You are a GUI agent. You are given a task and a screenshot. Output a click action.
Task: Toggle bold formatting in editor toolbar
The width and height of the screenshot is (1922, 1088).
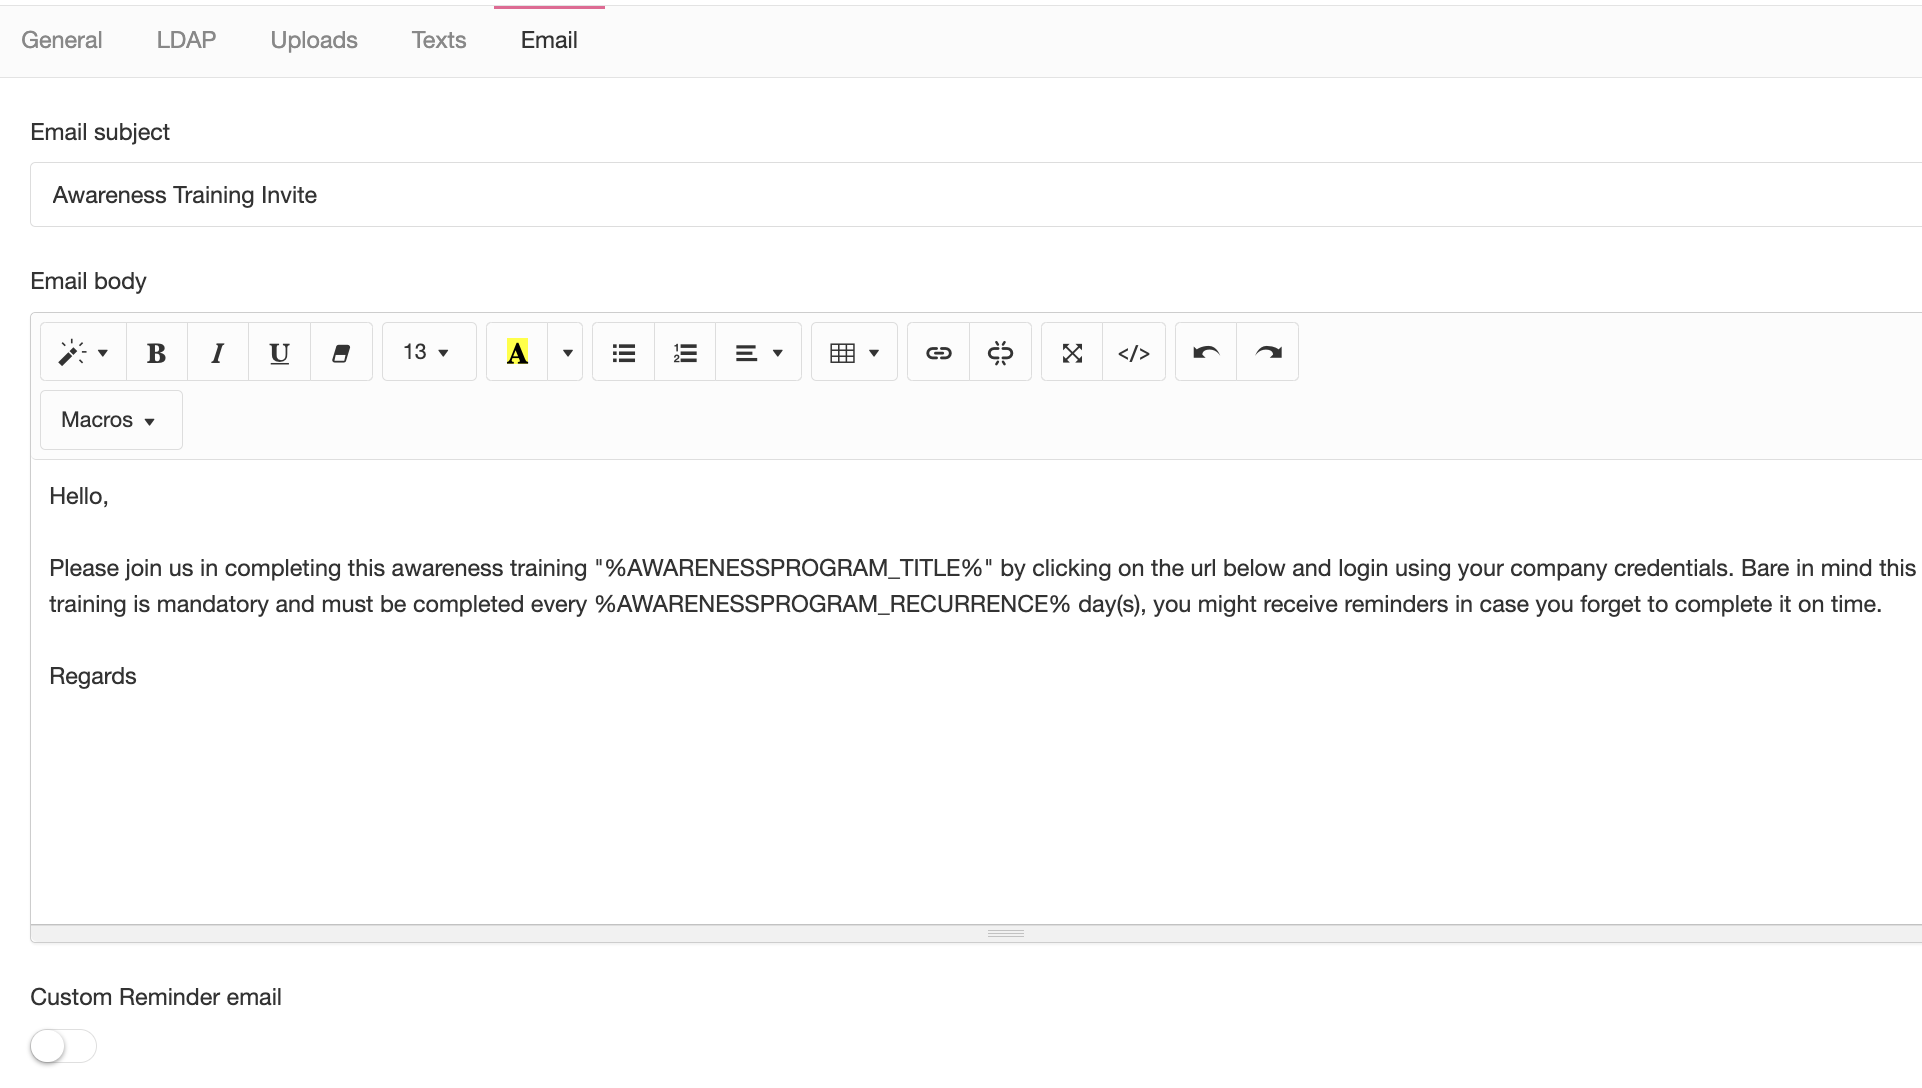click(156, 352)
